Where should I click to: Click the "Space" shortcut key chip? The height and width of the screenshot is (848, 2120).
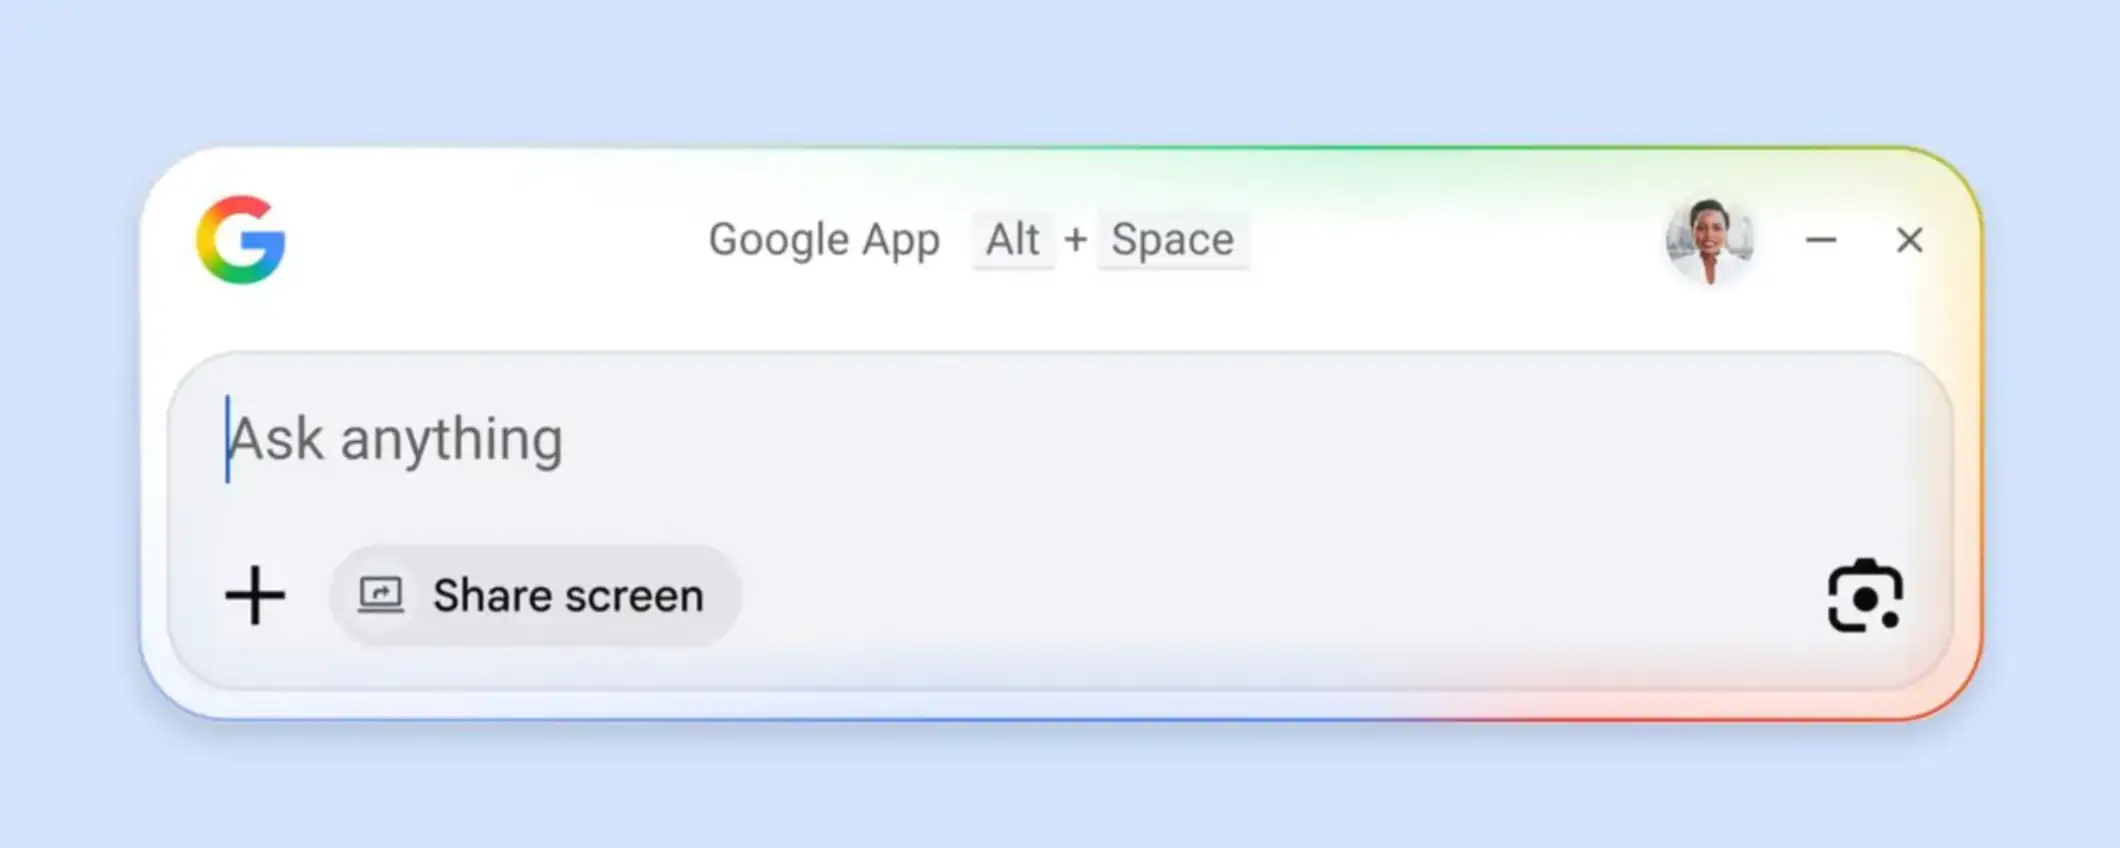click(x=1172, y=240)
